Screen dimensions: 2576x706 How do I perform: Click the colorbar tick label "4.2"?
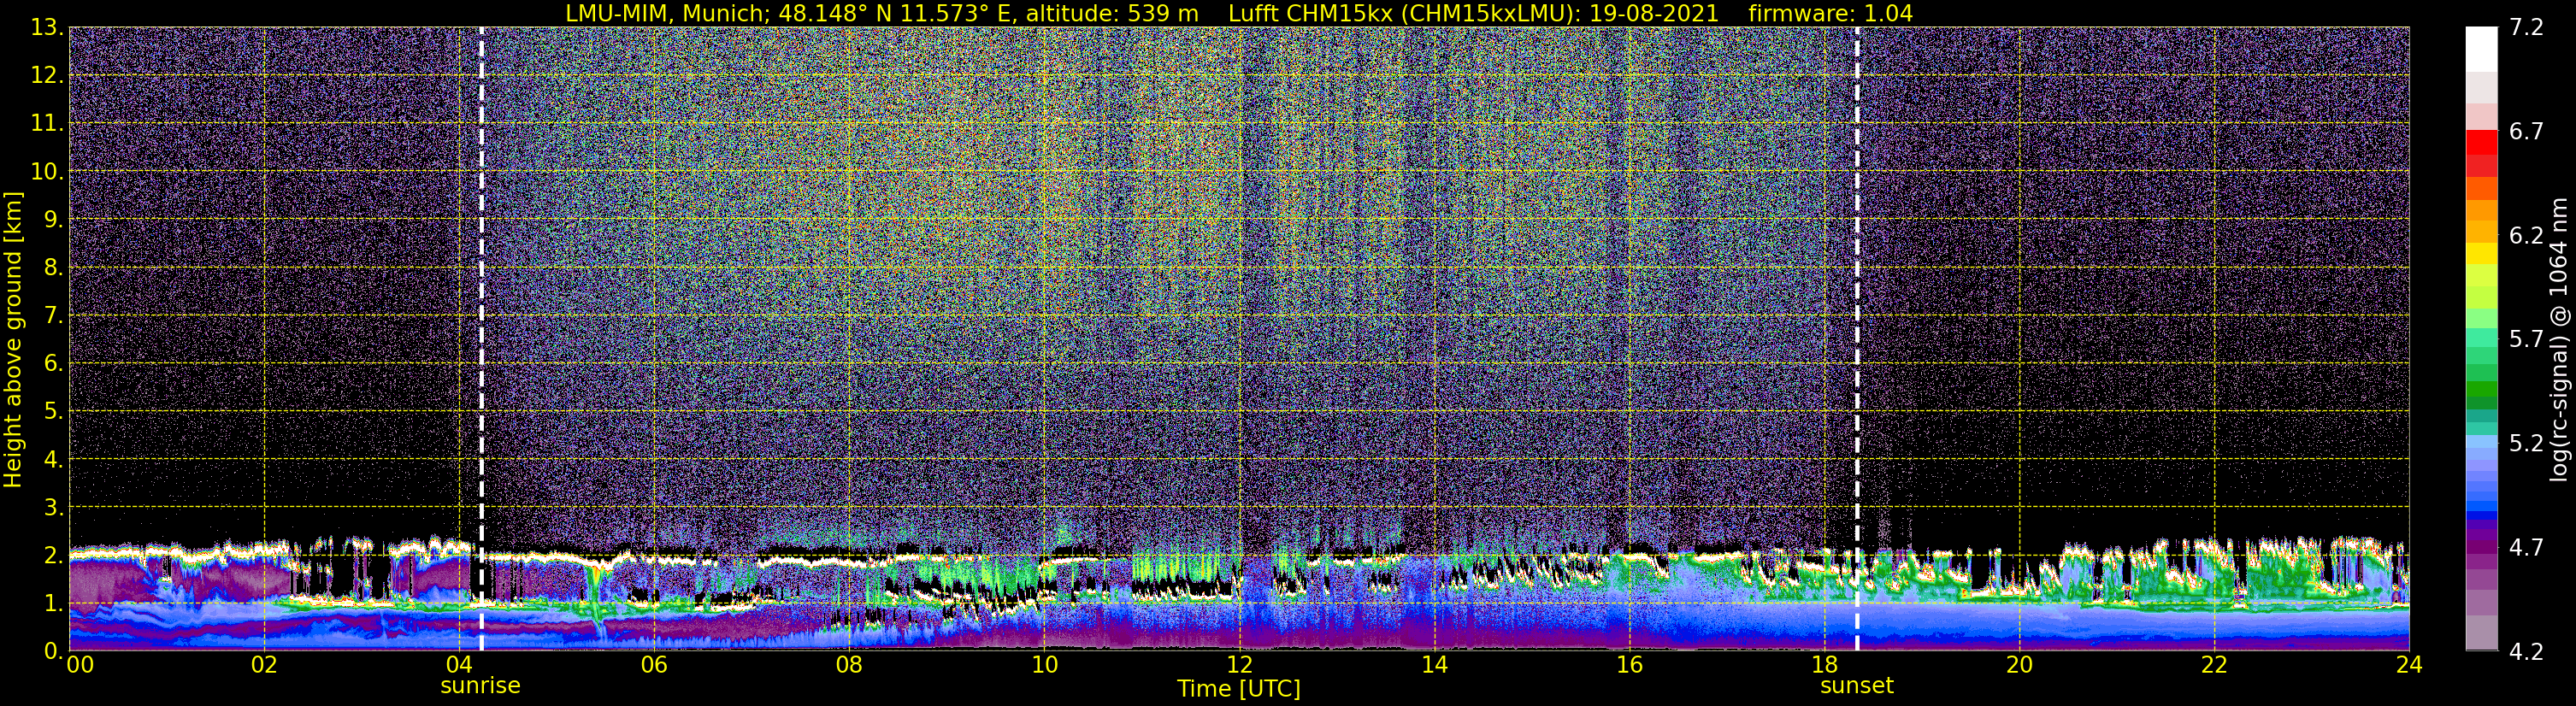[x=2526, y=652]
